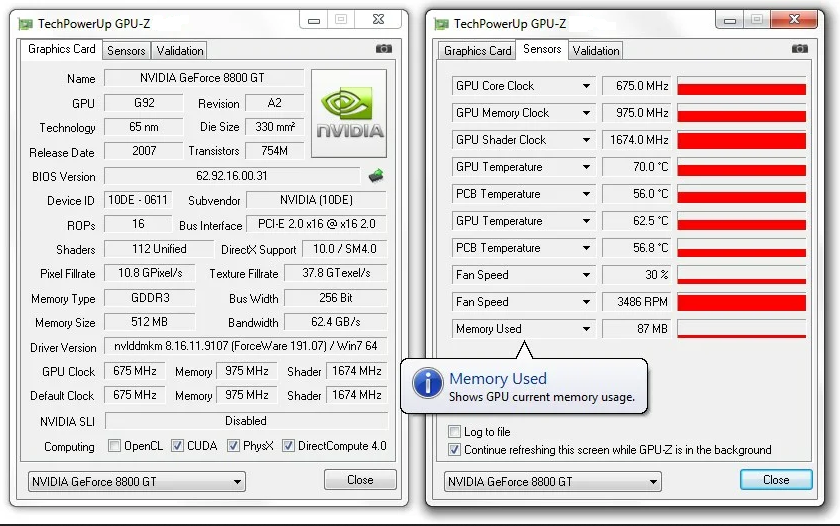Toggle the DirectCompute 4.0 checkbox

coord(288,446)
